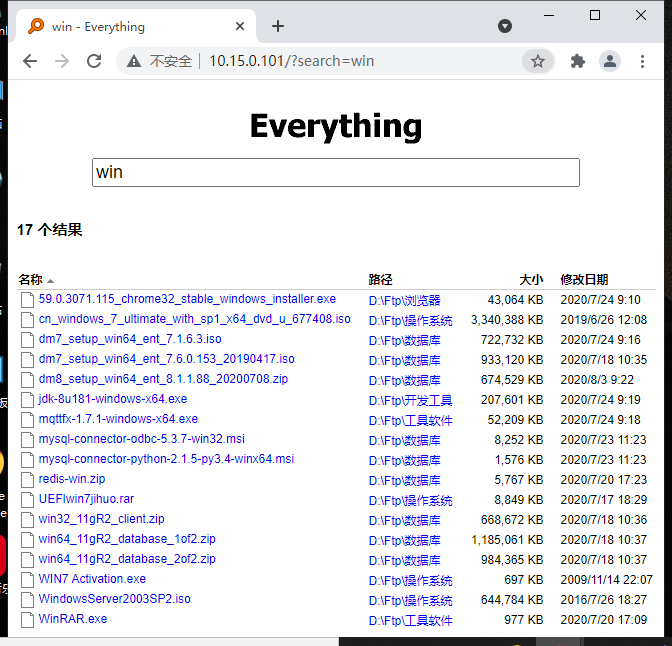Click the Everything search box containing 'win'
The width and height of the screenshot is (672, 646).
pyautogui.click(x=336, y=172)
